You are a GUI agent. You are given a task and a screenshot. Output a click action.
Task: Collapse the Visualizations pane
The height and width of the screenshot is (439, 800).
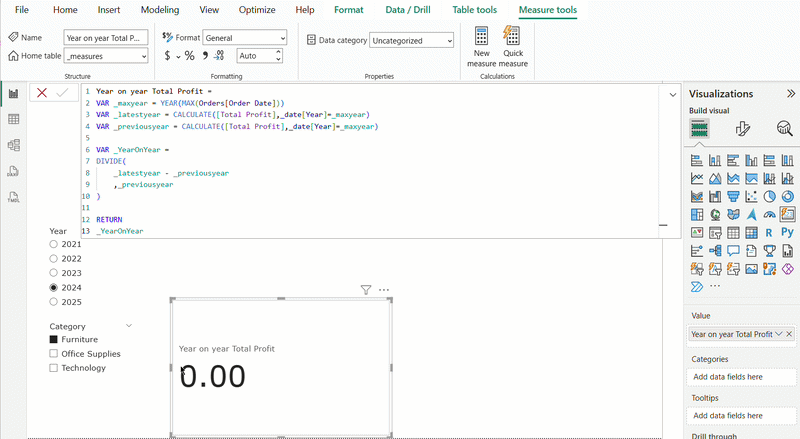coord(790,93)
